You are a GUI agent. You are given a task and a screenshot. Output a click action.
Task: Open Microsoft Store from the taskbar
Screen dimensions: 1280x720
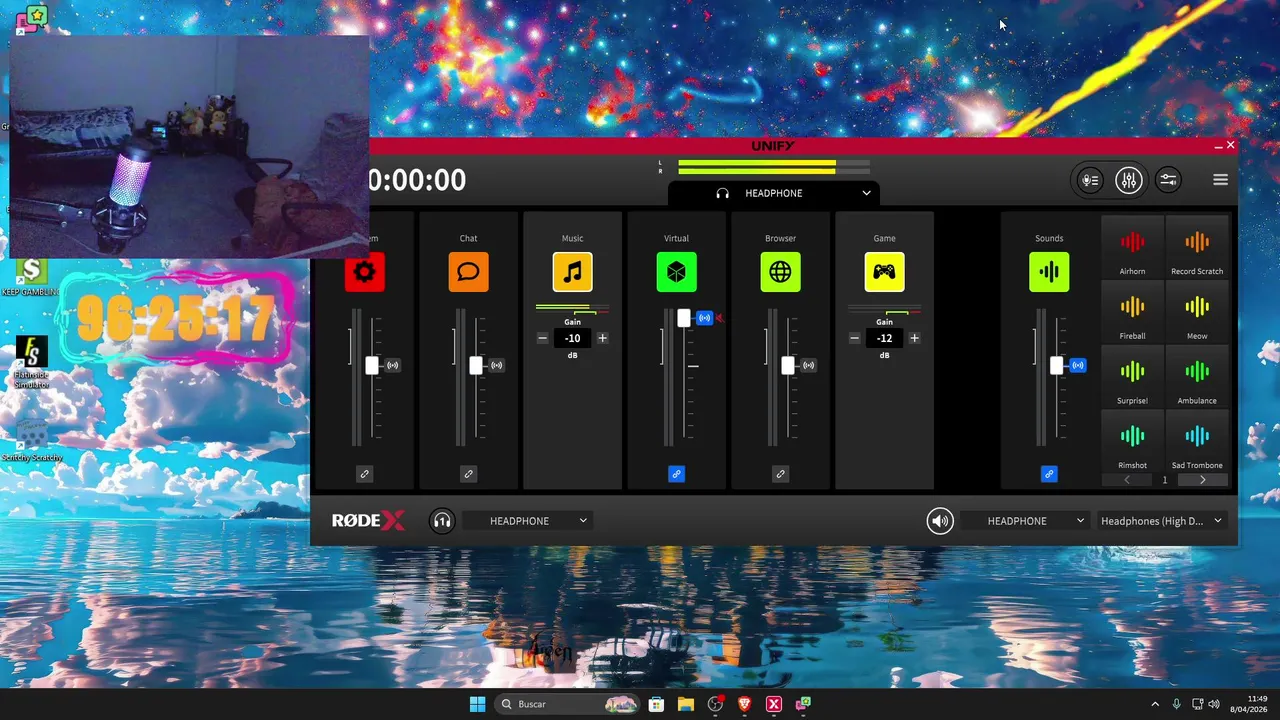tap(656, 704)
